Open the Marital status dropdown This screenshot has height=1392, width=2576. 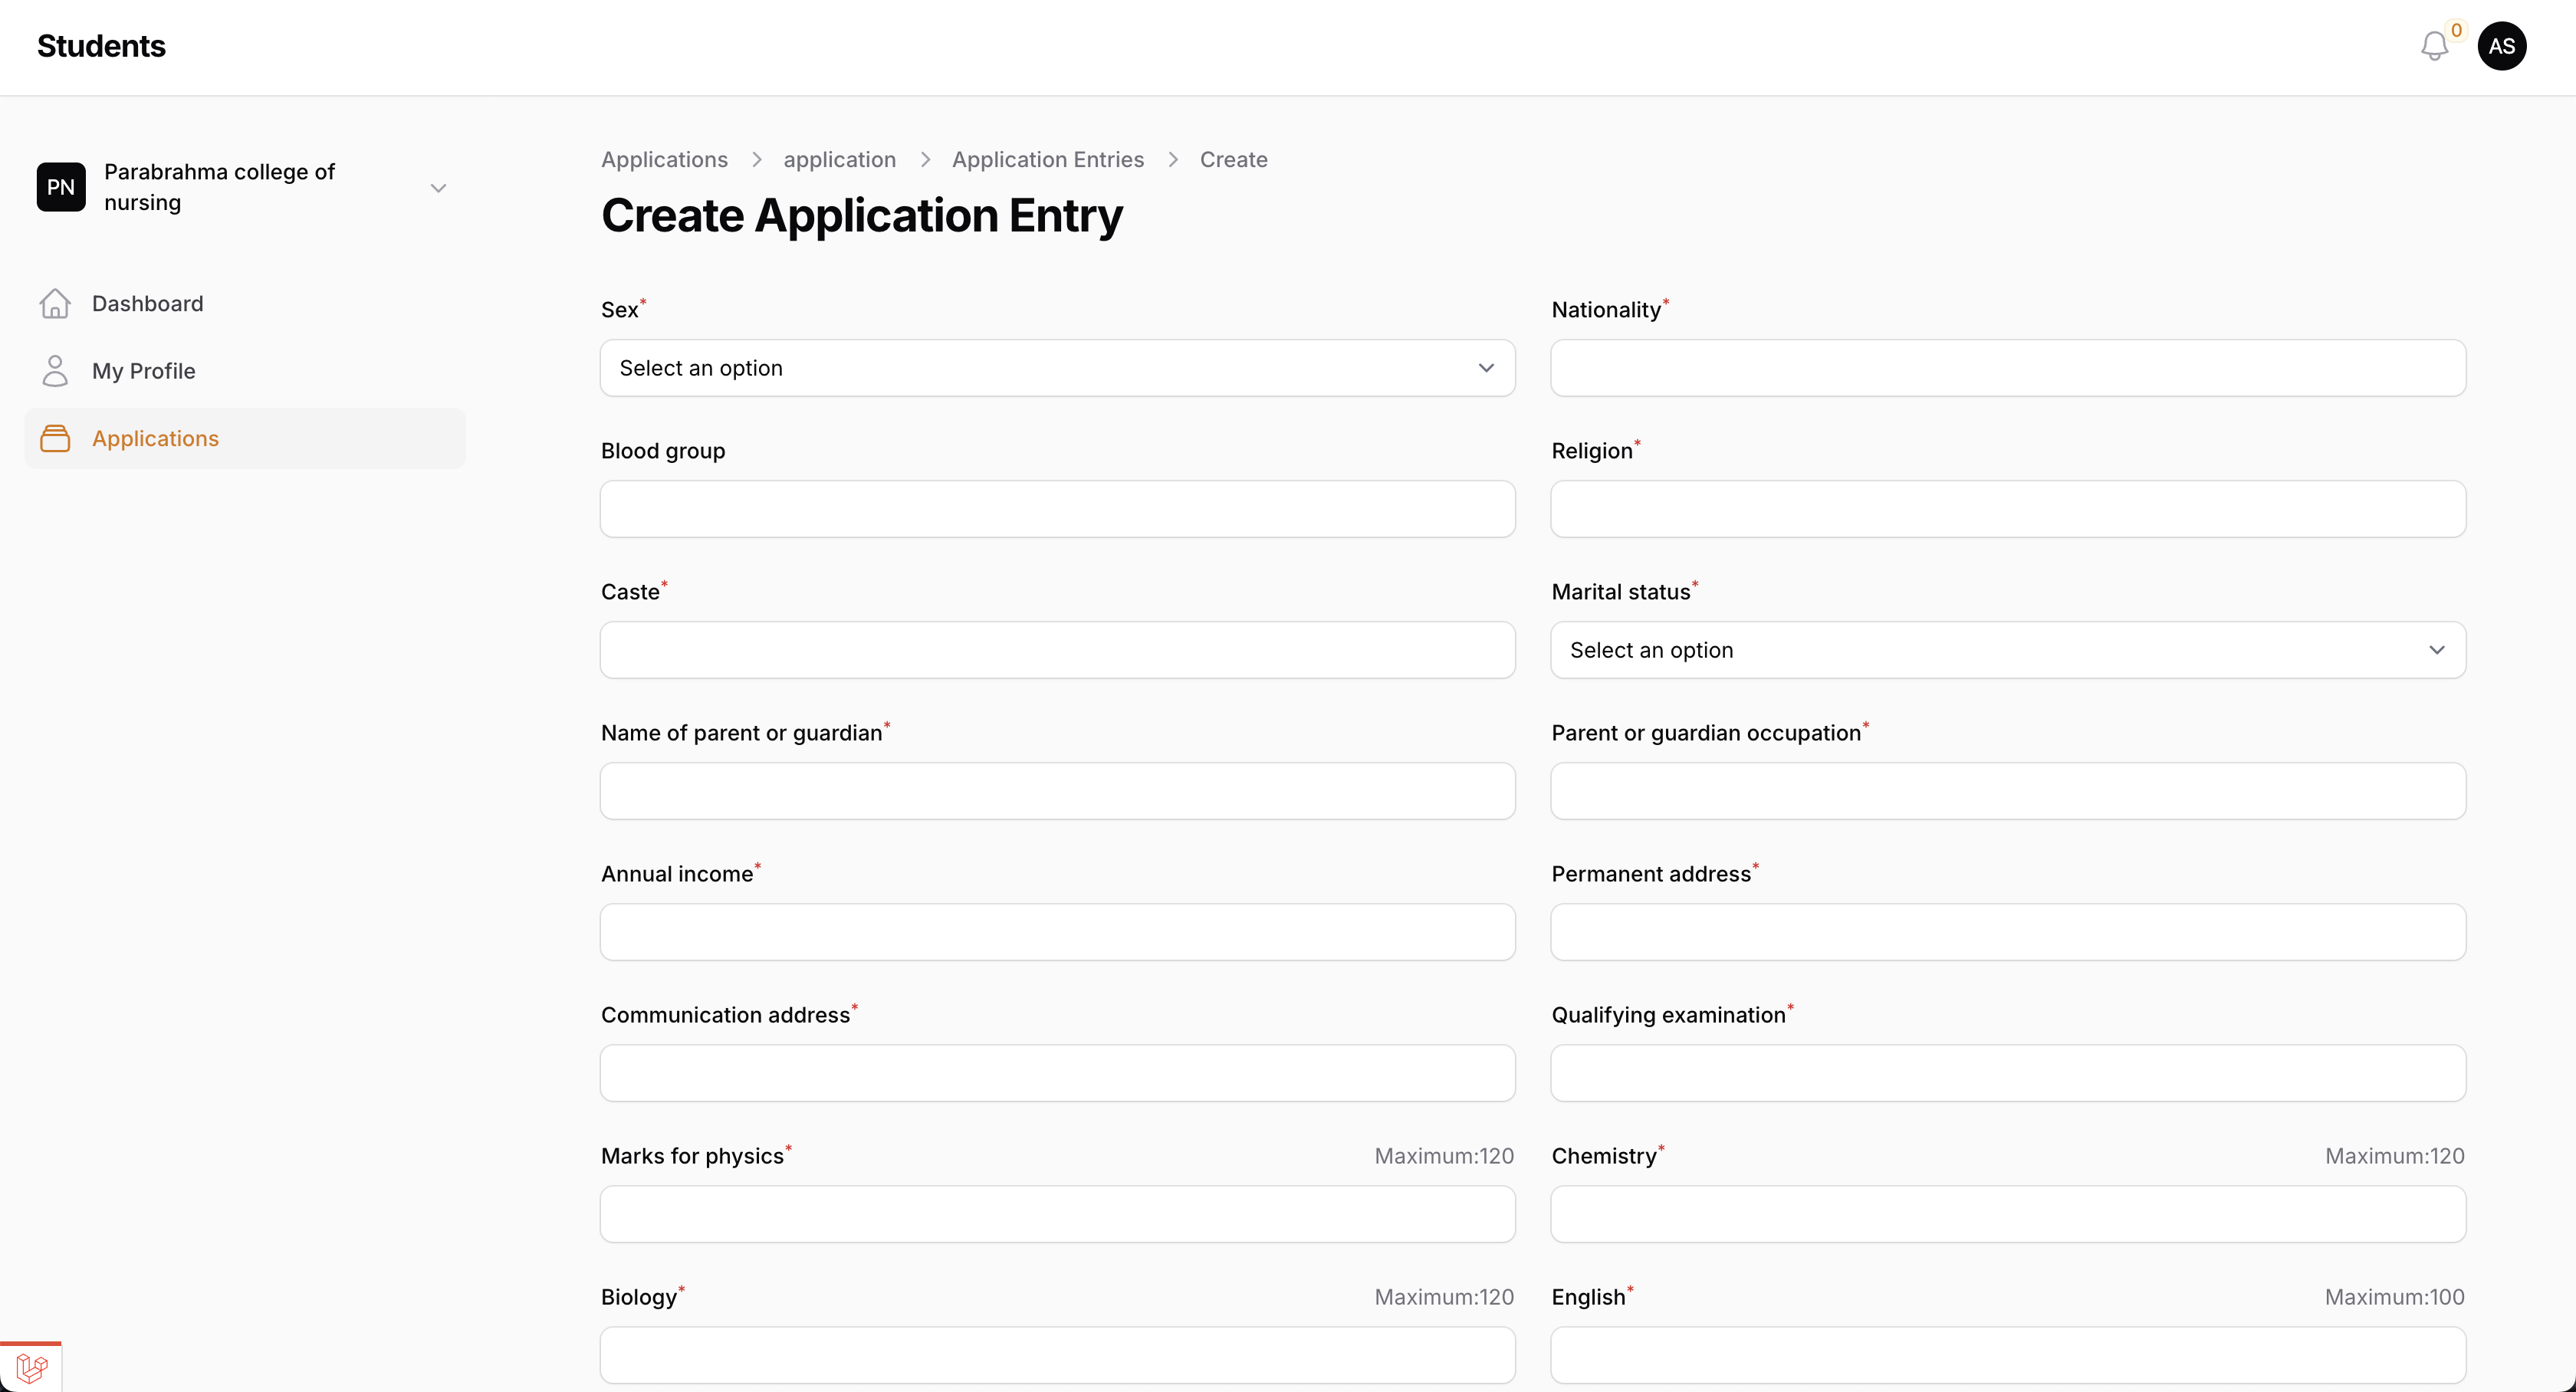[2007, 650]
